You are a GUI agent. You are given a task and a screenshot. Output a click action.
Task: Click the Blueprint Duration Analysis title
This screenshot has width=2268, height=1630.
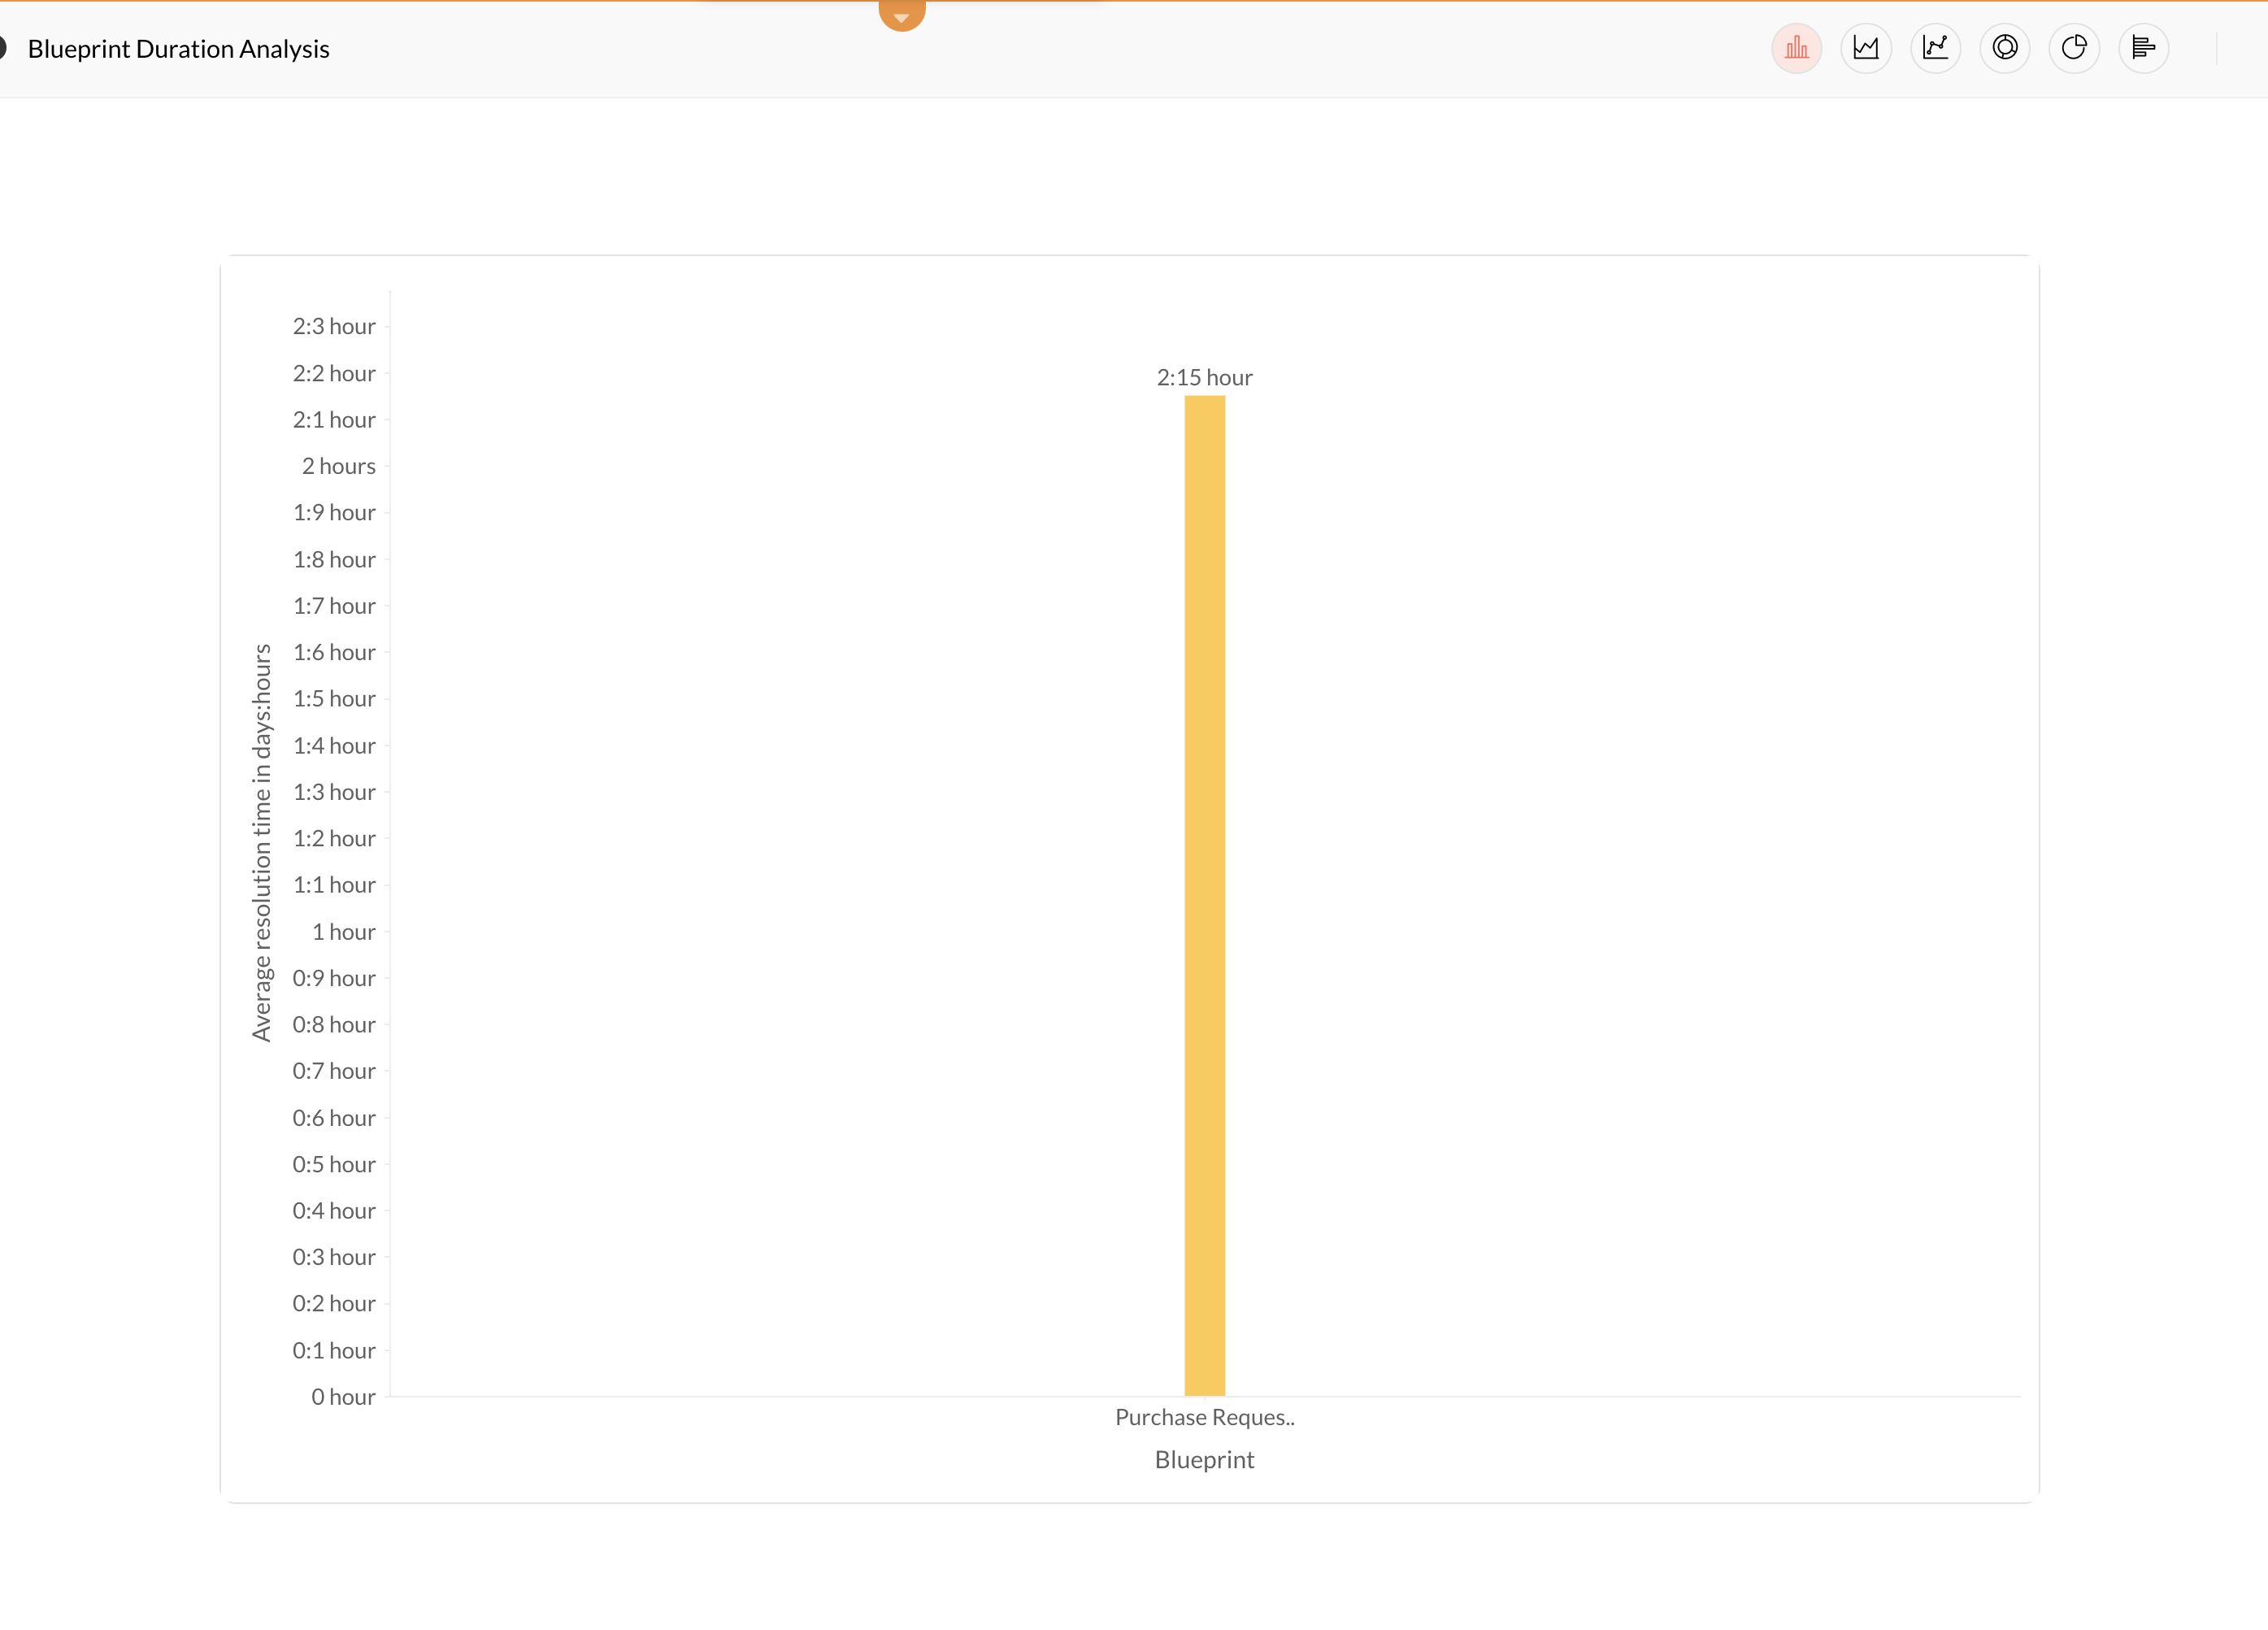pos(178,49)
